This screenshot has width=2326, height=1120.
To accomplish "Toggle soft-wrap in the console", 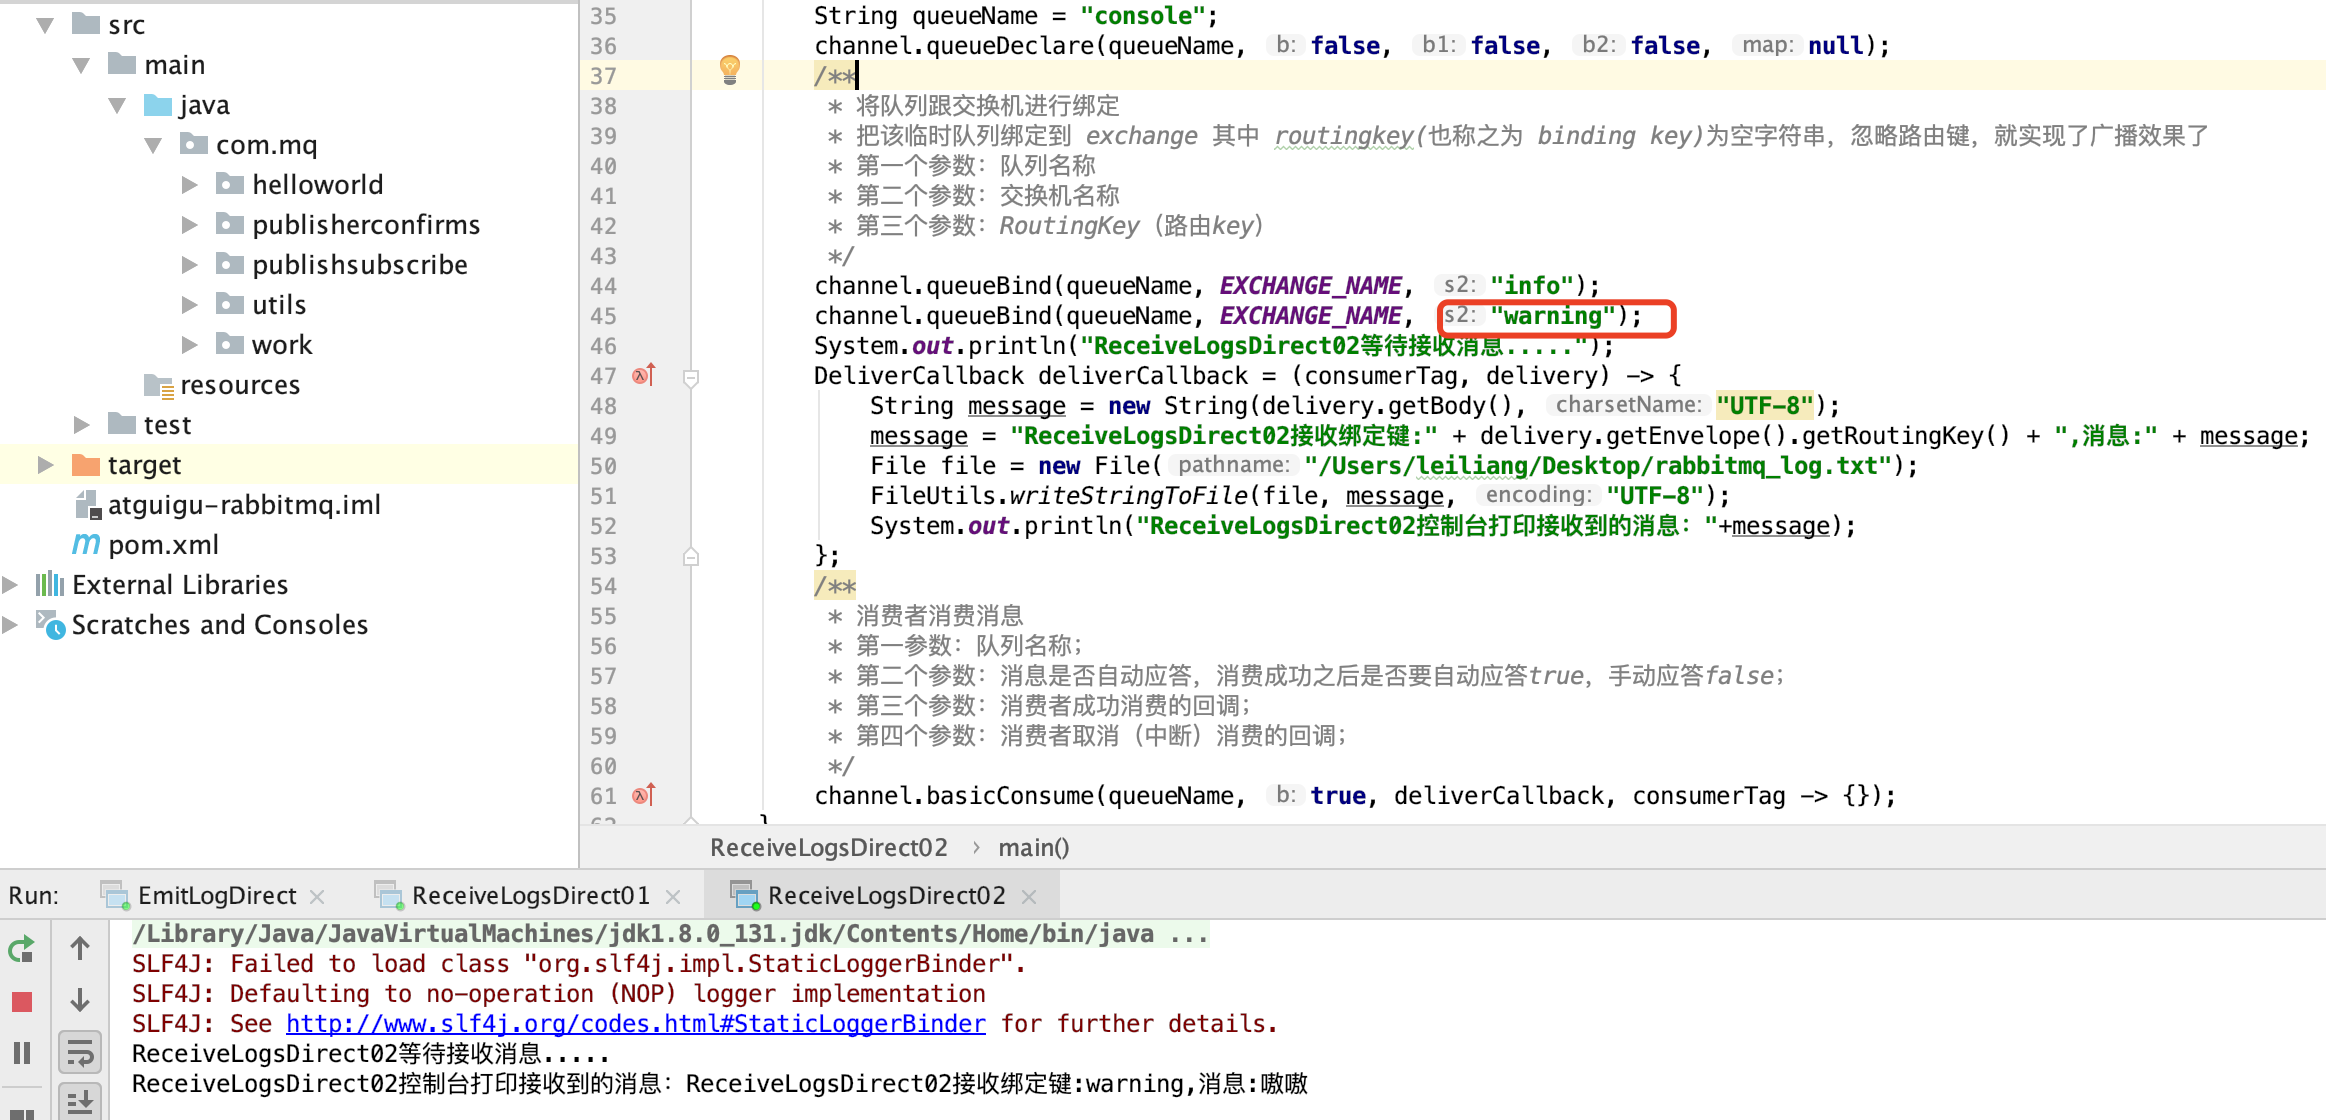I will coord(80,1053).
